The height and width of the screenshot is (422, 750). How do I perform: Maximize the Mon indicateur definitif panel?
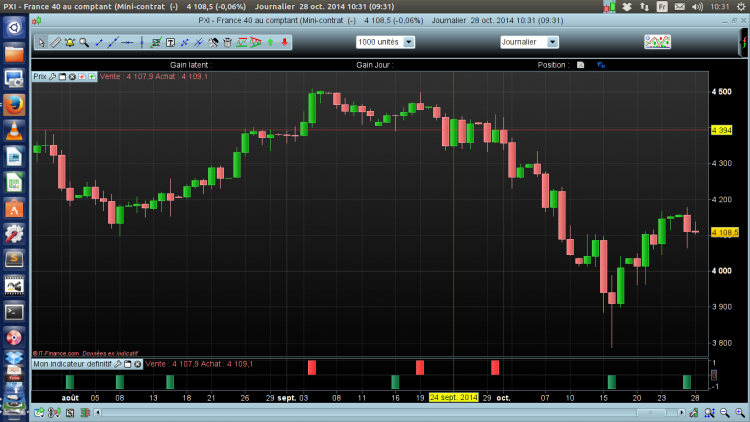click(x=128, y=364)
